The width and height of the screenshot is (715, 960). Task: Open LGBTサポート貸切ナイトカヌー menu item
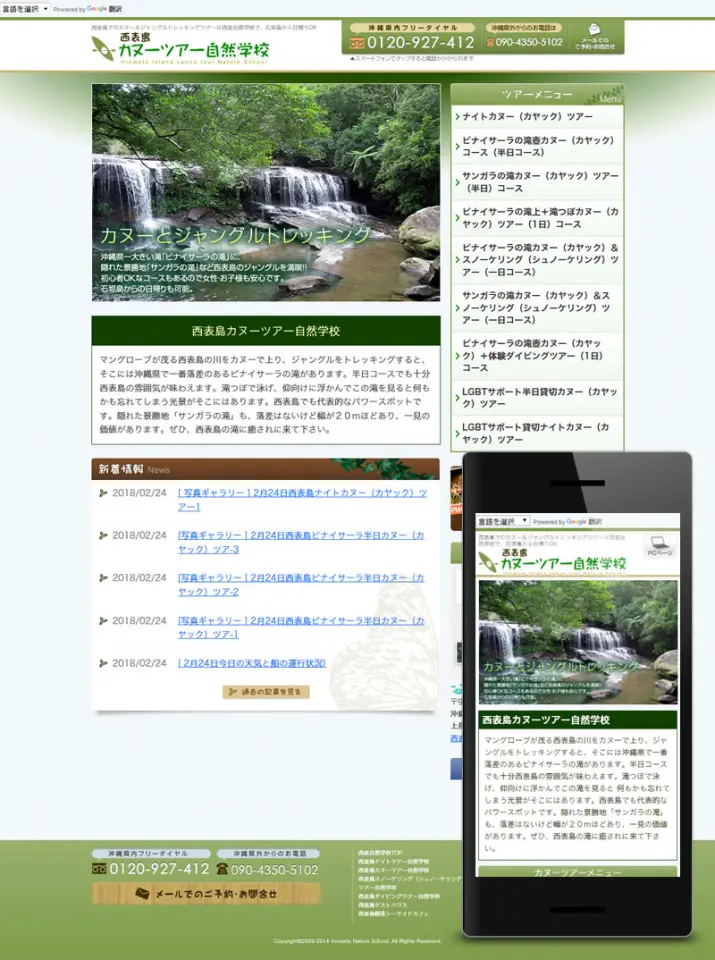537,433
